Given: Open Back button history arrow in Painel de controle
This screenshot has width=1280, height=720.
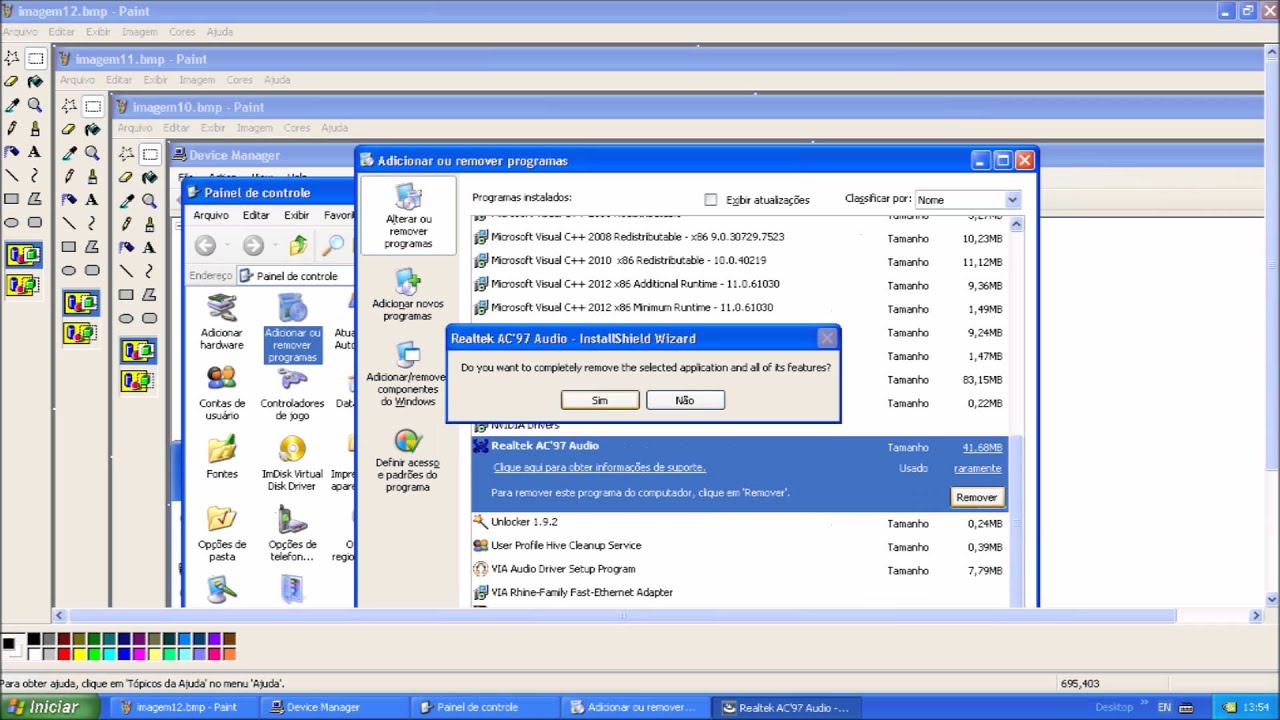Looking at the screenshot, I should (x=228, y=245).
